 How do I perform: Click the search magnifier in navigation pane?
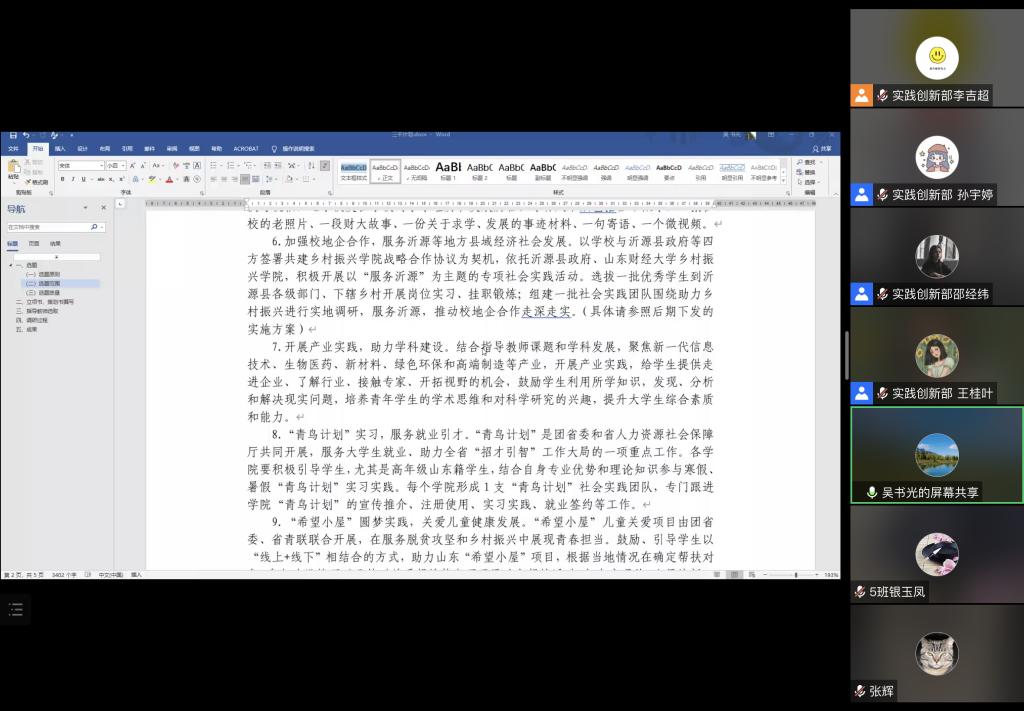pos(93,227)
